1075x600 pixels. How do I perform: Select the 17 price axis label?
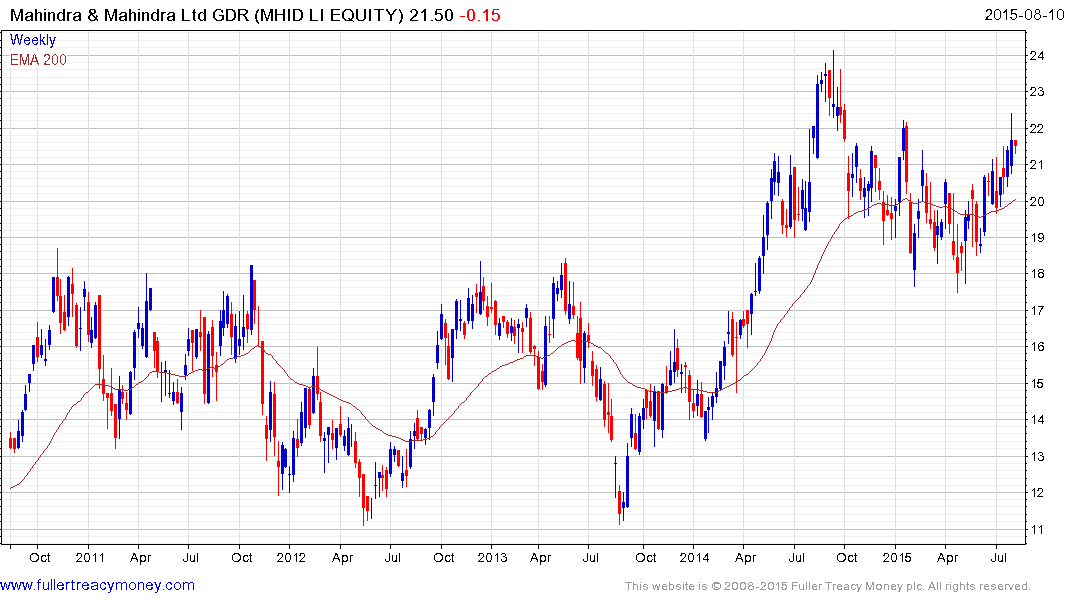1037,311
